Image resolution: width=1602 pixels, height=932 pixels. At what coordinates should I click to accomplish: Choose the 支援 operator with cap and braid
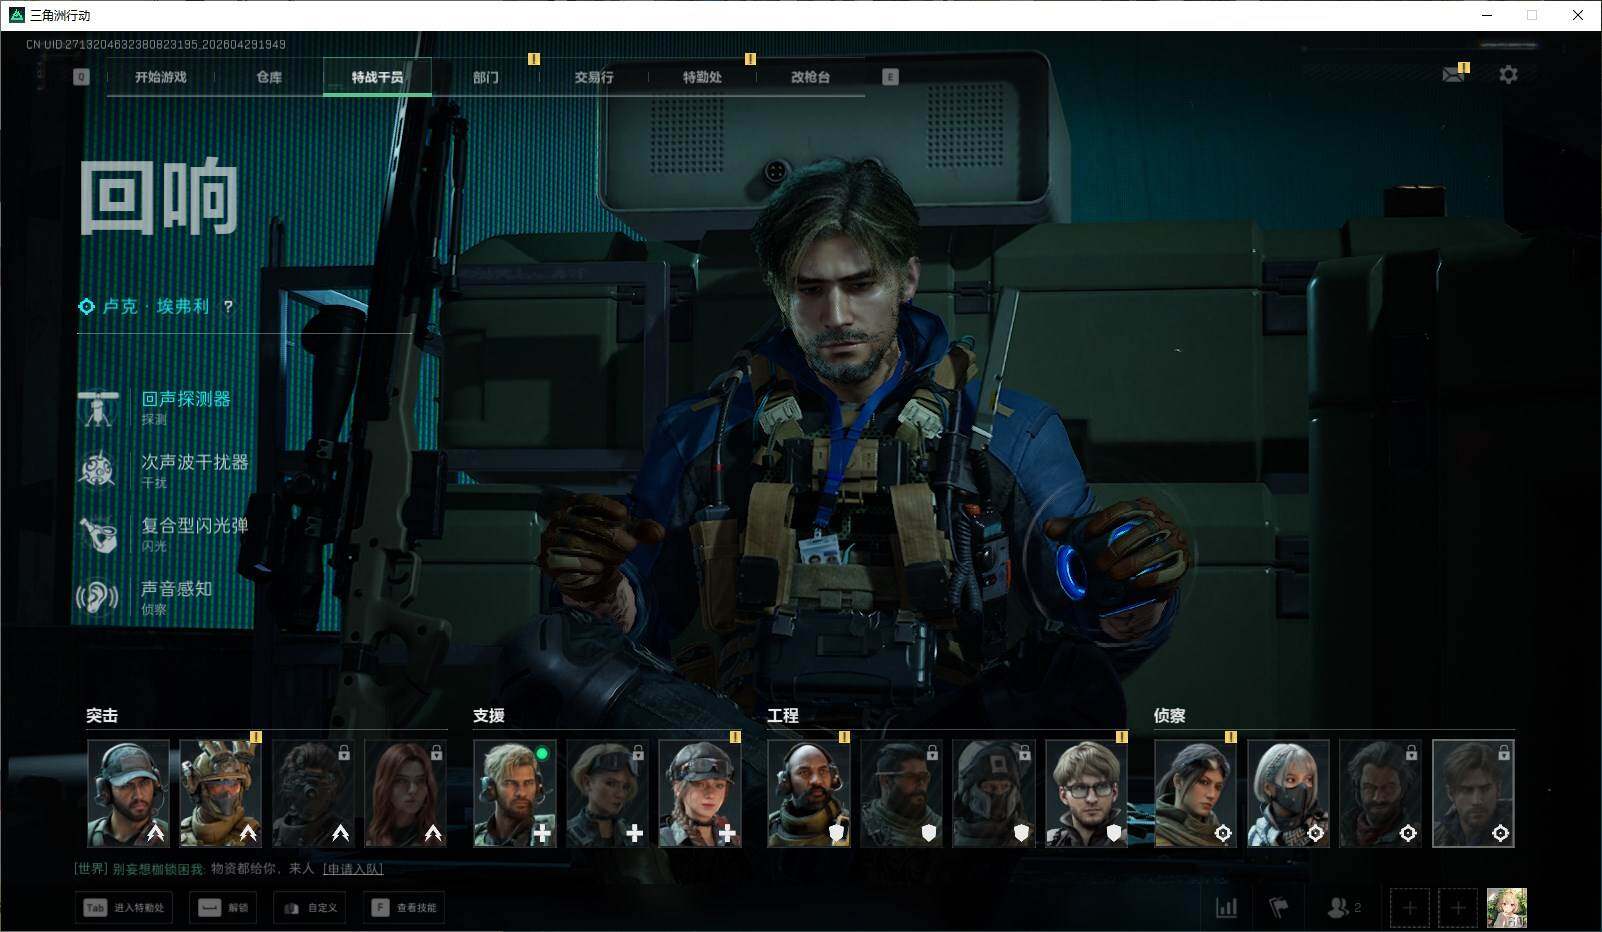click(x=700, y=793)
